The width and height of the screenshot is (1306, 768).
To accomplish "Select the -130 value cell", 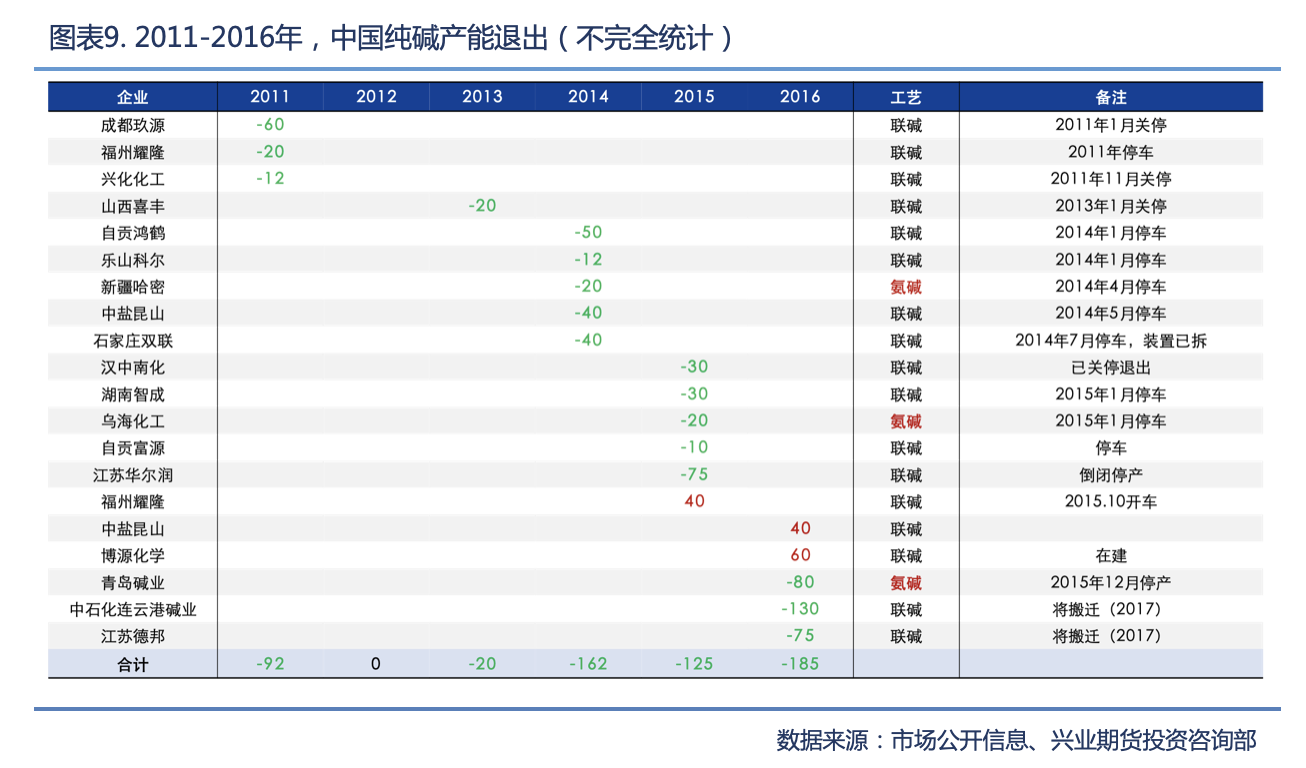I will [800, 609].
